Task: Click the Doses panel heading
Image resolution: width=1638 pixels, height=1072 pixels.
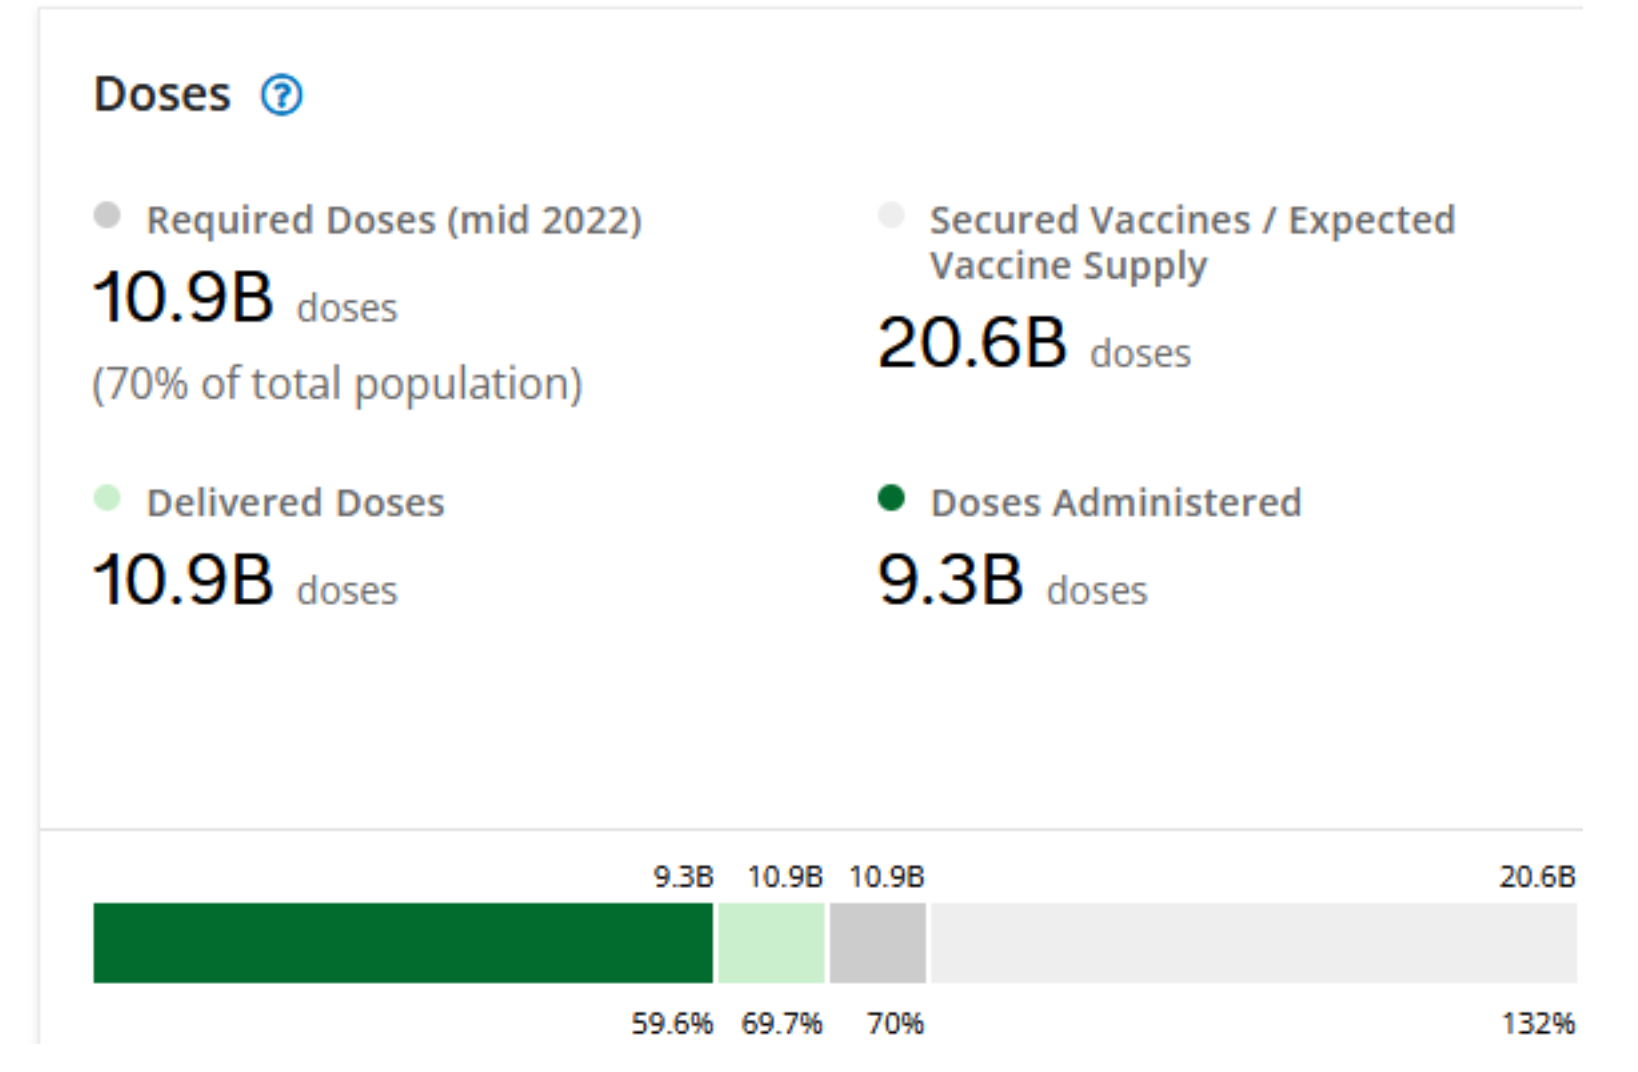Action: (162, 95)
